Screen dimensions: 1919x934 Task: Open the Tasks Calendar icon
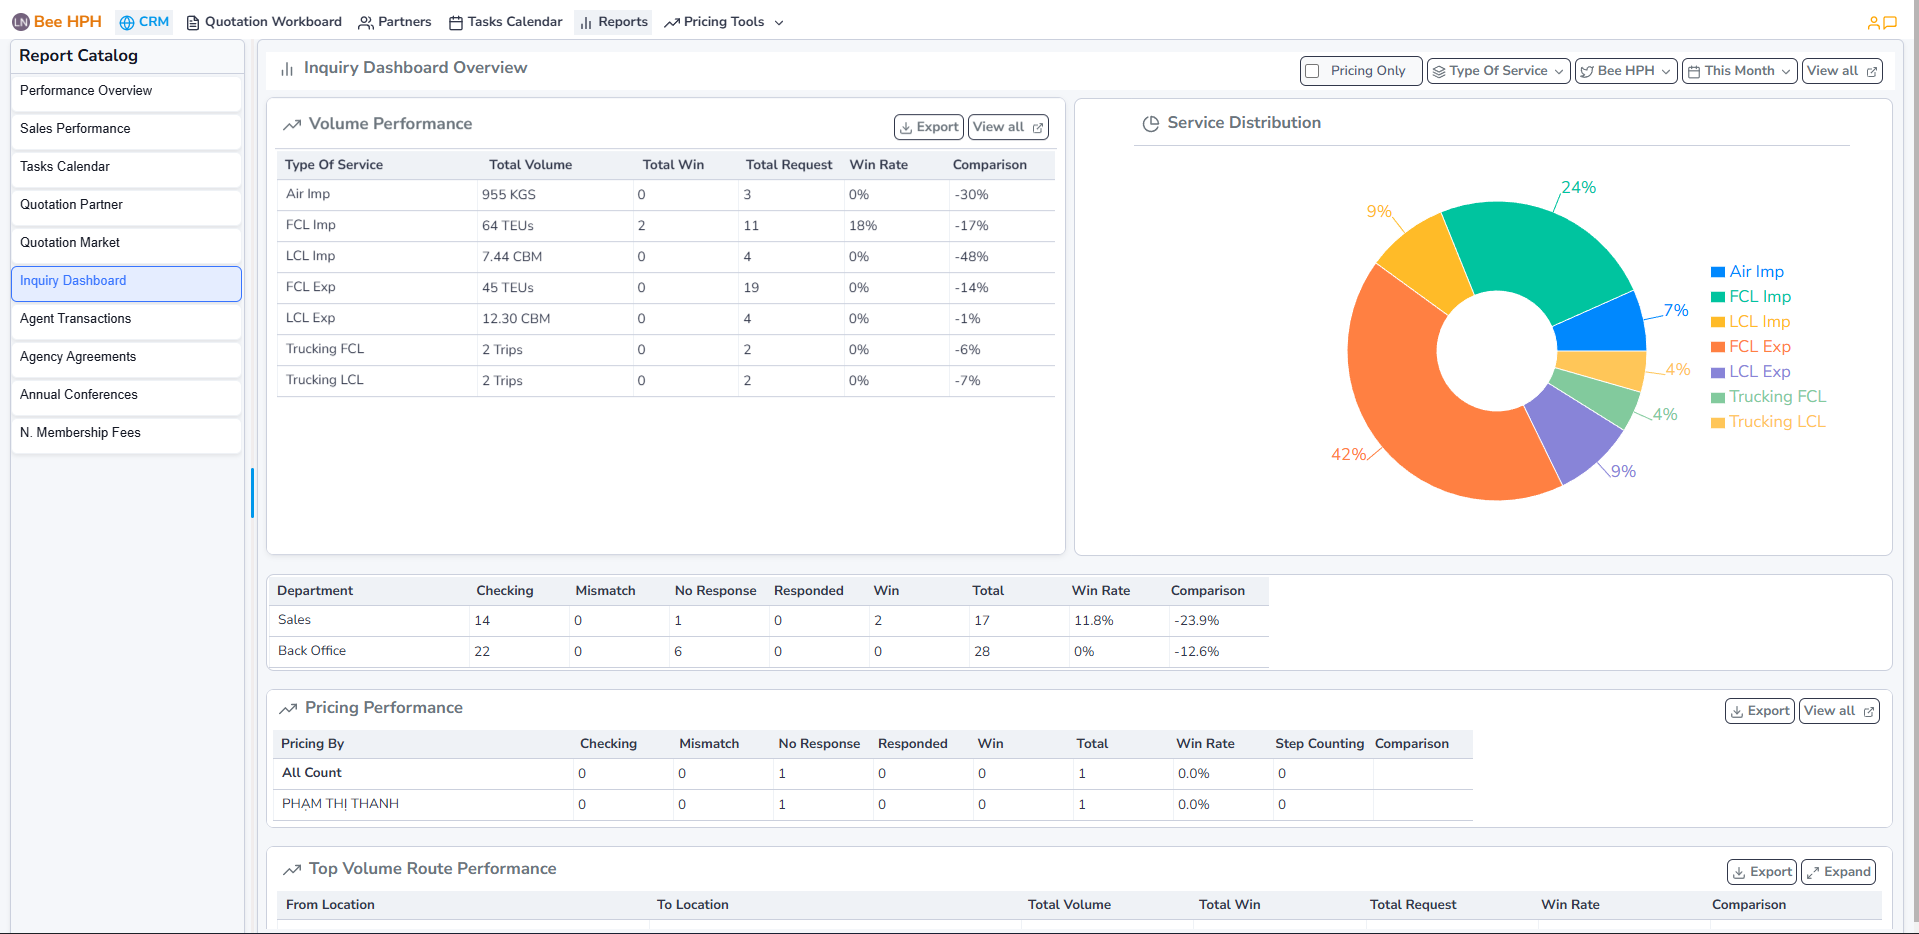(x=455, y=21)
